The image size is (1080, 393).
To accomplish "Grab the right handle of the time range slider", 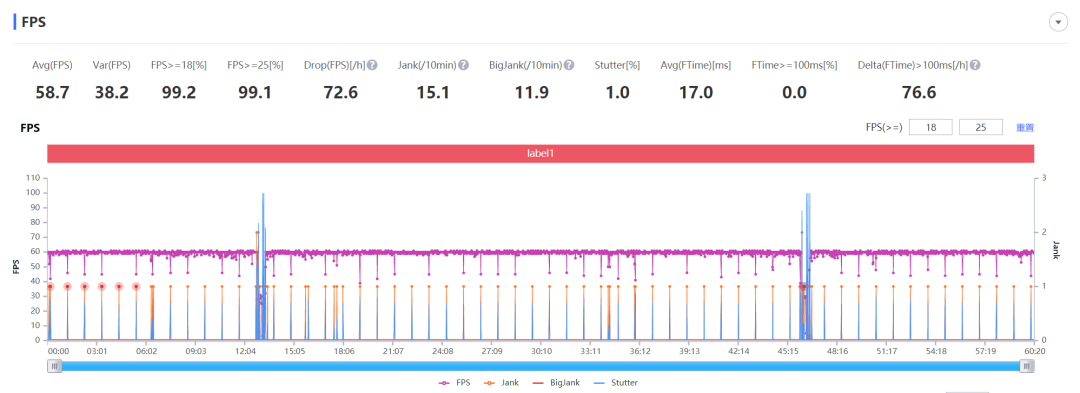I will pyautogui.click(x=1027, y=367).
